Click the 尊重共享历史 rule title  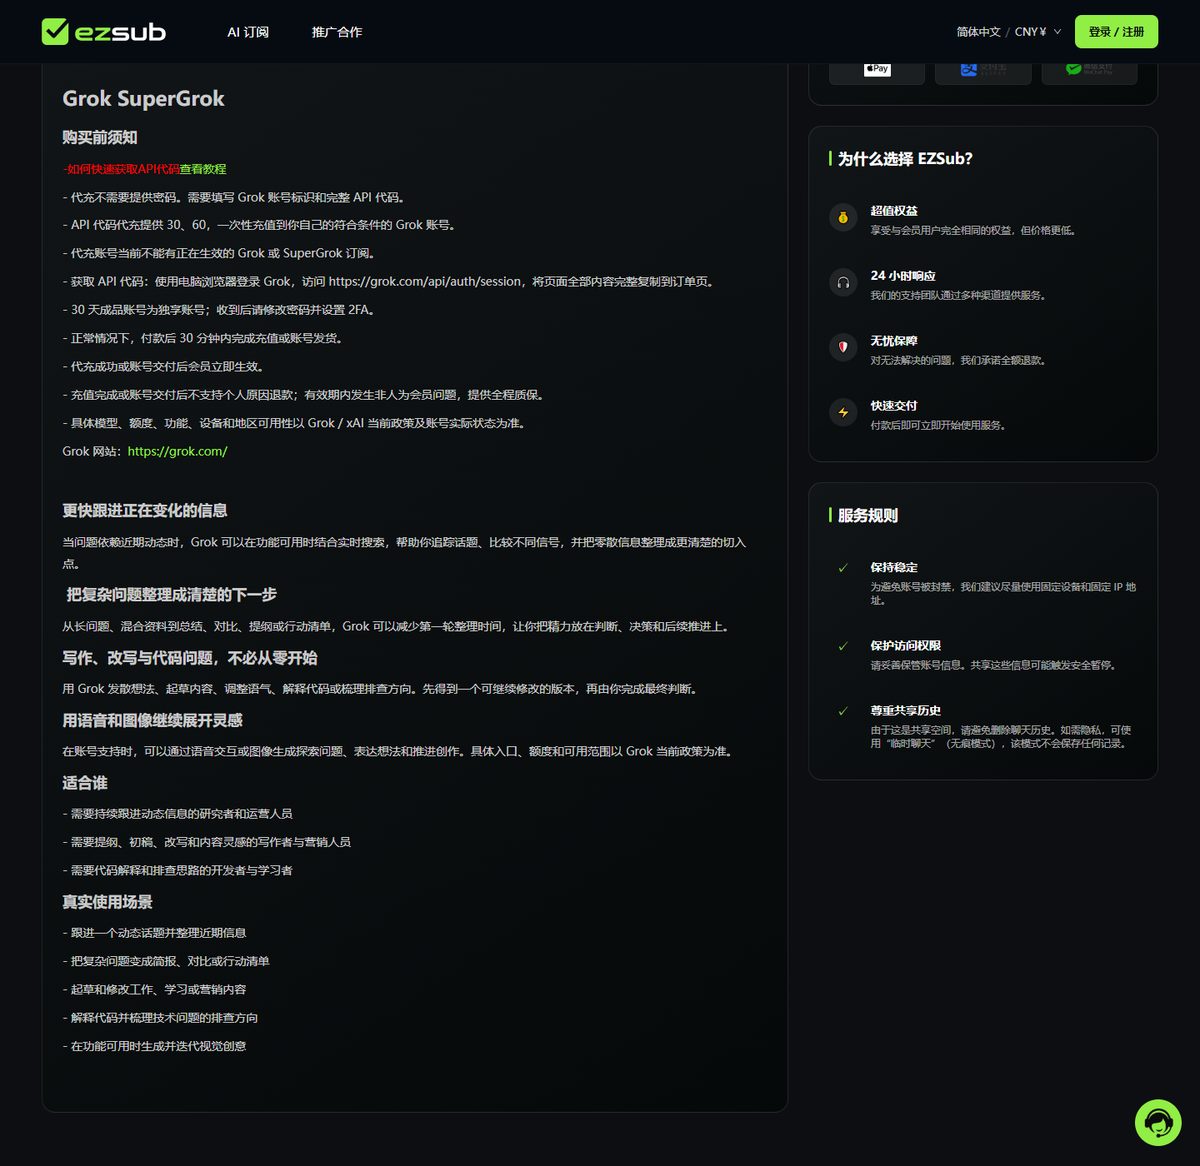[x=906, y=710]
